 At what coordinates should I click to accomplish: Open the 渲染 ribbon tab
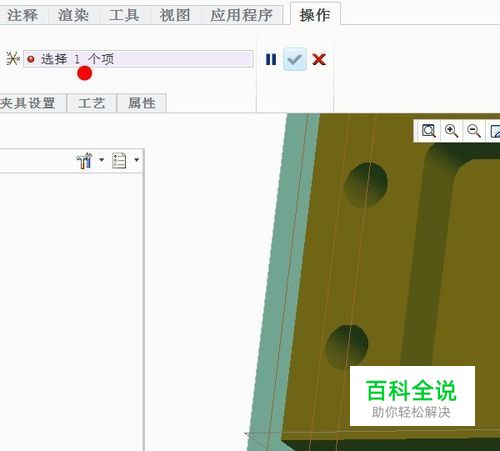point(73,15)
